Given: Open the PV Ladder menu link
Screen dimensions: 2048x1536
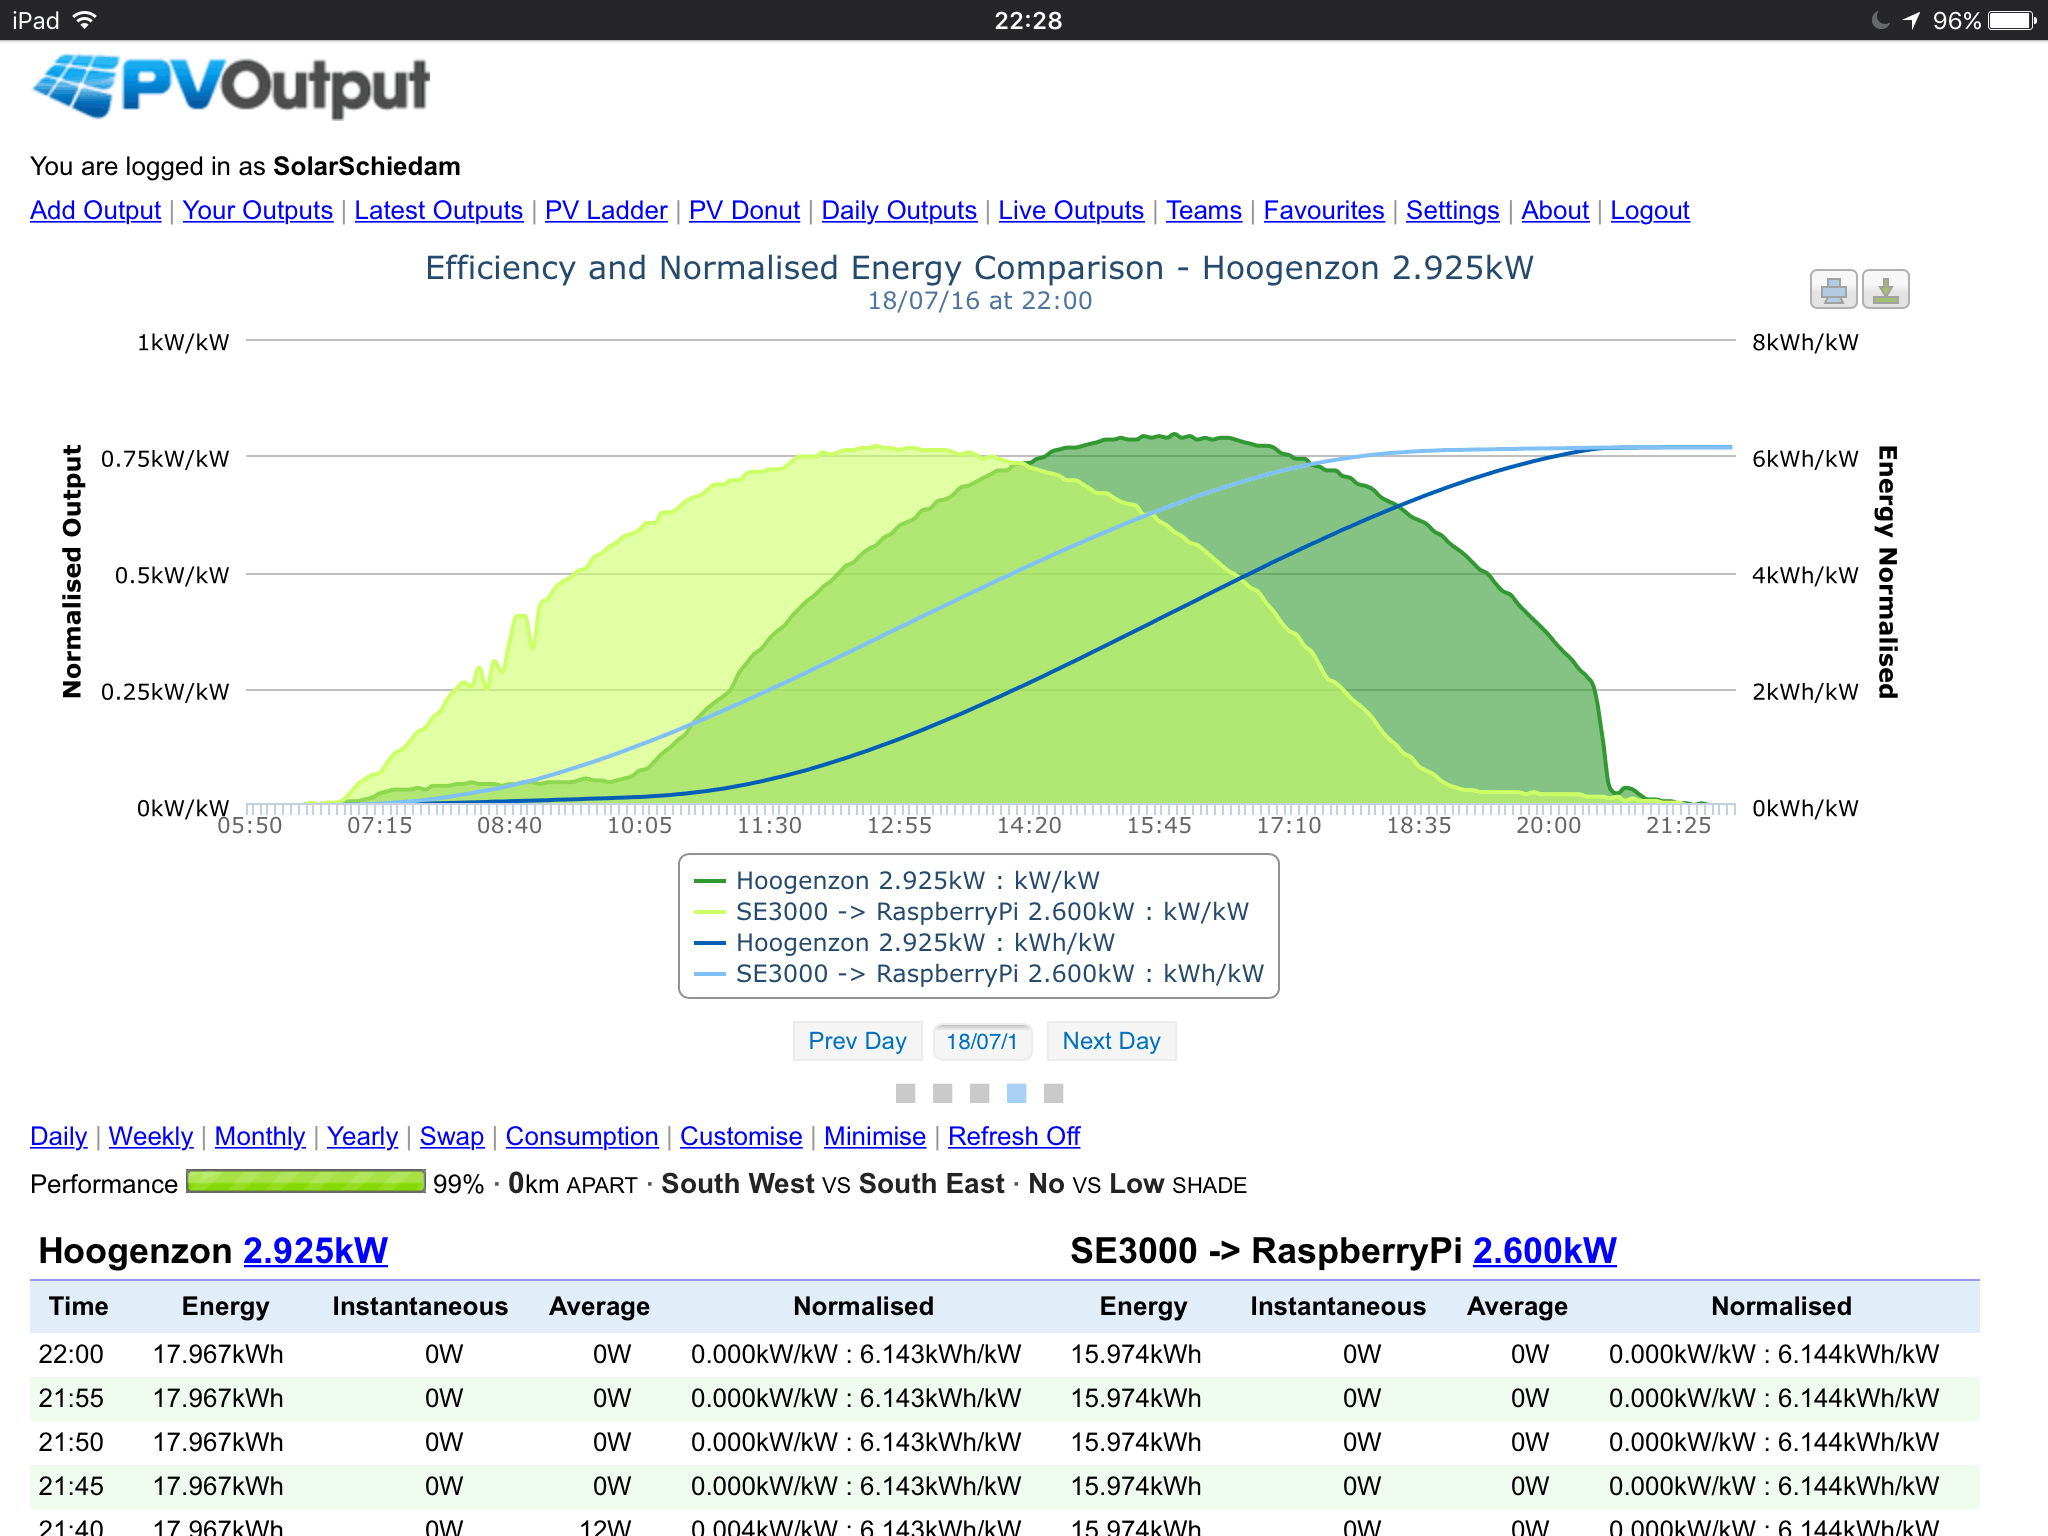Looking at the screenshot, I should [605, 211].
